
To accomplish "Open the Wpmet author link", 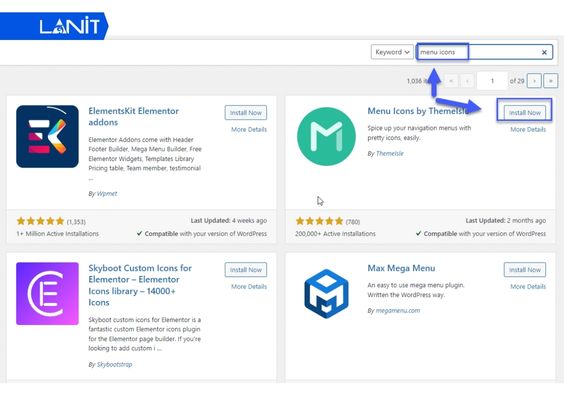I will [107, 194].
